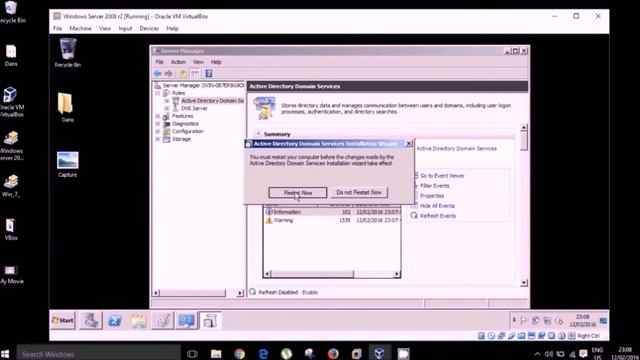Click Refresh Events link

pyautogui.click(x=438, y=216)
